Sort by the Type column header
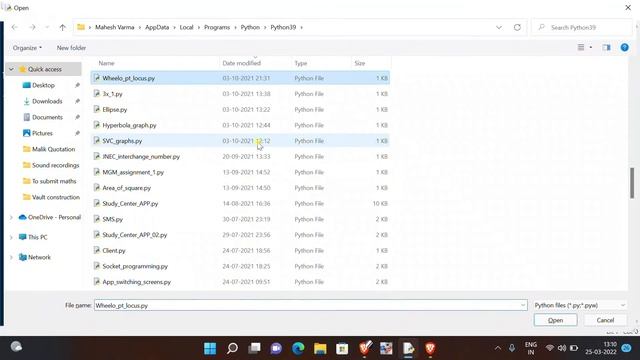 click(x=300, y=63)
